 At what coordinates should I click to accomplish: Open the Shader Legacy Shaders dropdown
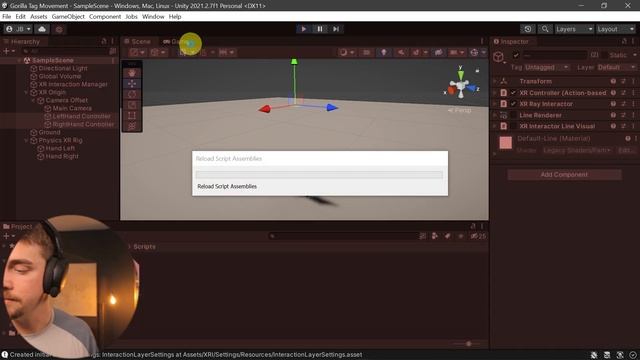tap(578, 151)
